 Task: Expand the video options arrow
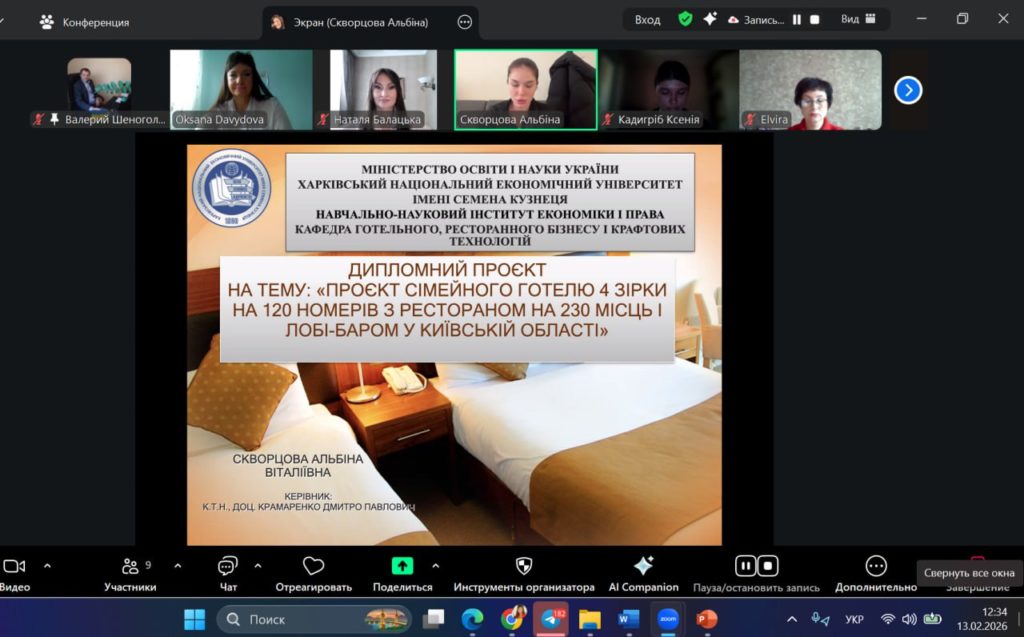[47, 565]
